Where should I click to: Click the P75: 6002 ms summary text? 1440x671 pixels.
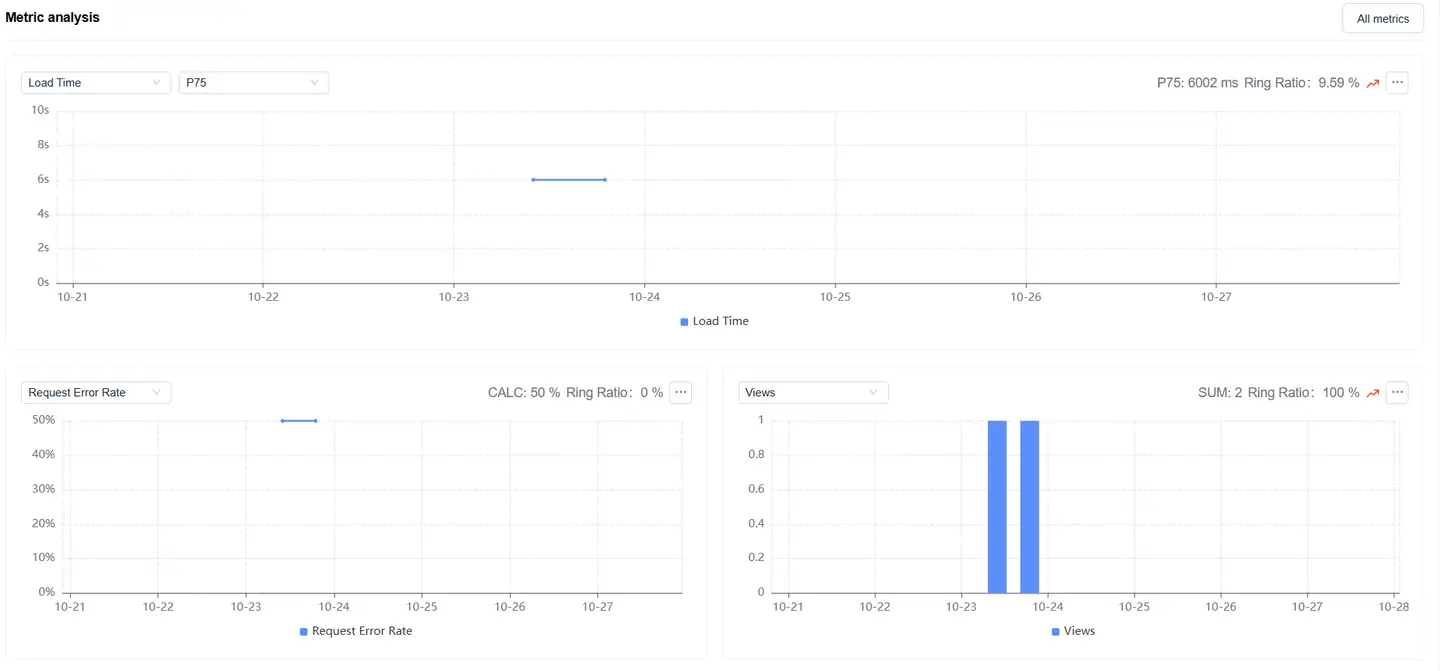[x=1197, y=83]
